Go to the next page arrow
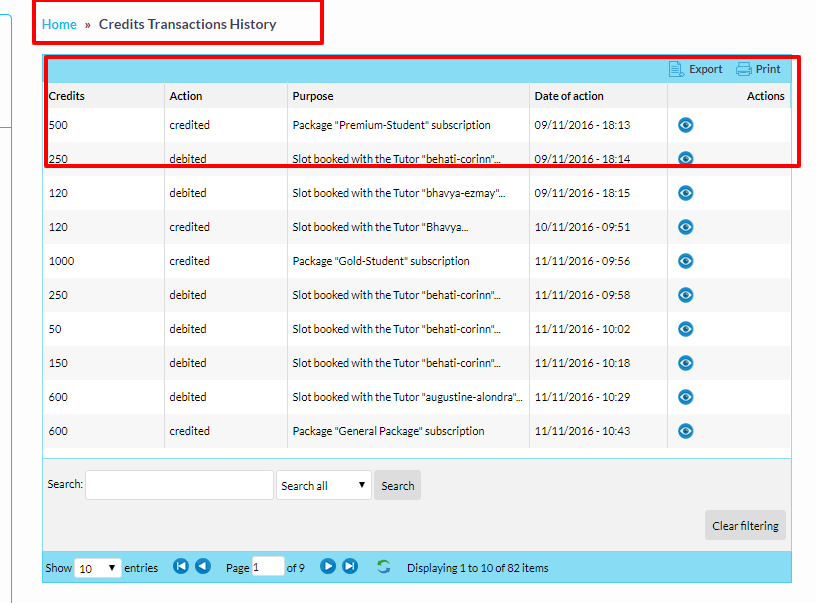The height and width of the screenshot is (603, 816). (x=328, y=567)
